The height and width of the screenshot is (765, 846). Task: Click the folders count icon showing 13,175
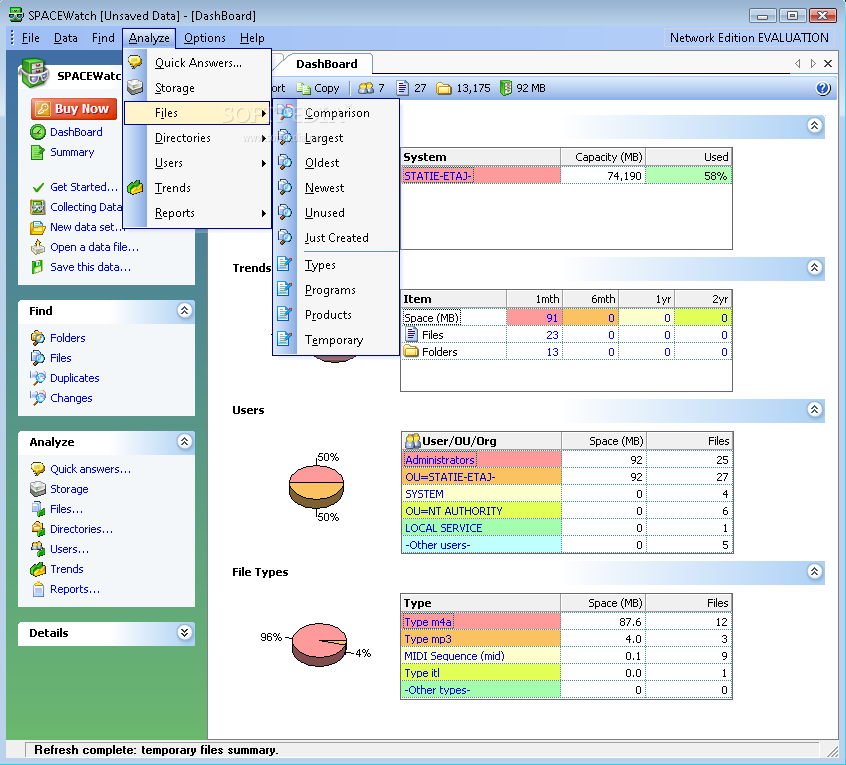[x=444, y=88]
